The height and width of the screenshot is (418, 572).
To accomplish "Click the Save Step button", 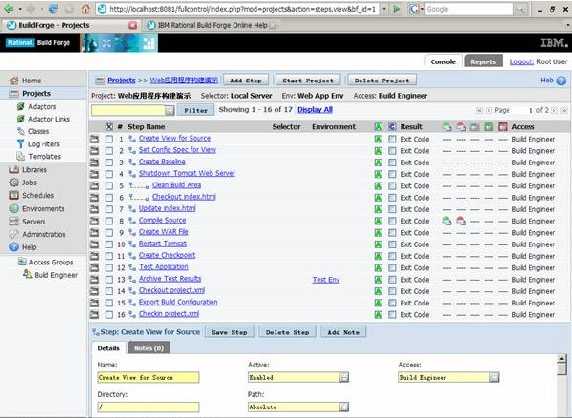I will (x=229, y=332).
